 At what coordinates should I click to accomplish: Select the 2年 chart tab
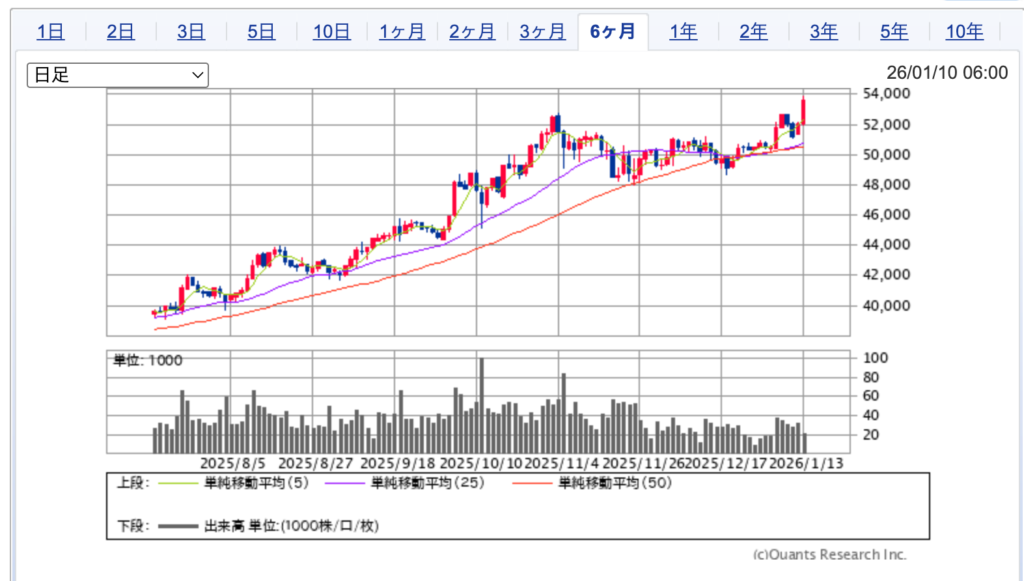[753, 31]
